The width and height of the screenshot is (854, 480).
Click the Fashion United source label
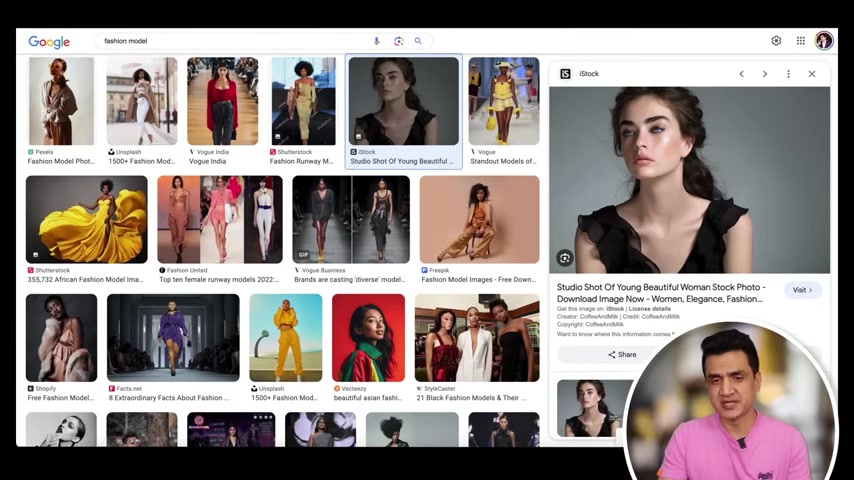(187, 270)
